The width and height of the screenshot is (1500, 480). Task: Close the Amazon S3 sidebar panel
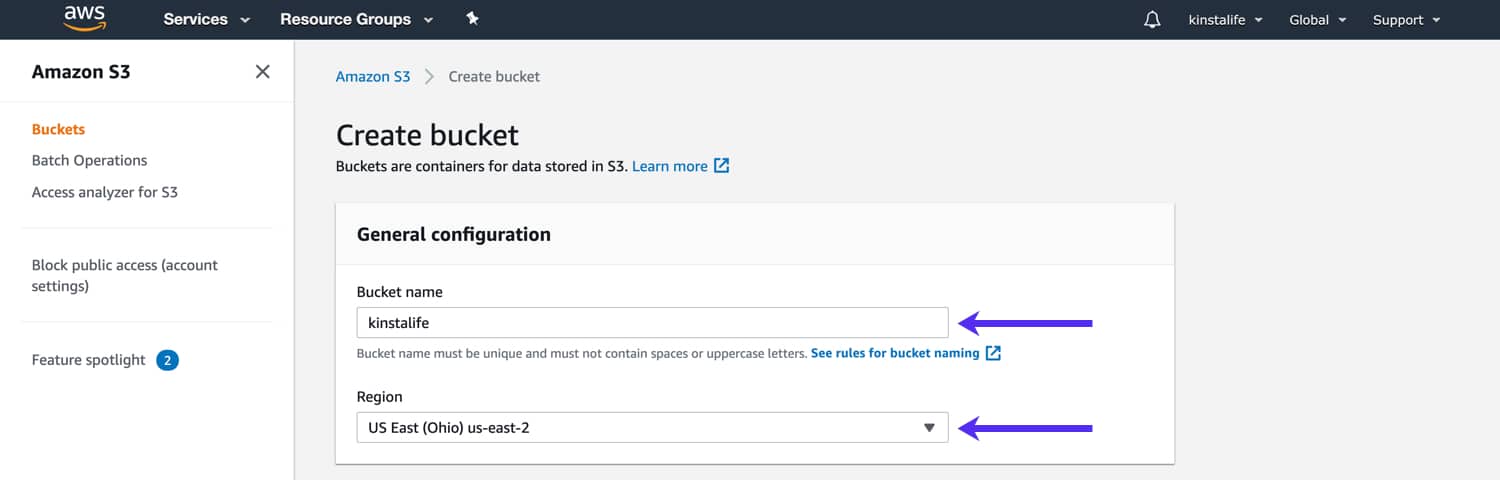coord(262,71)
